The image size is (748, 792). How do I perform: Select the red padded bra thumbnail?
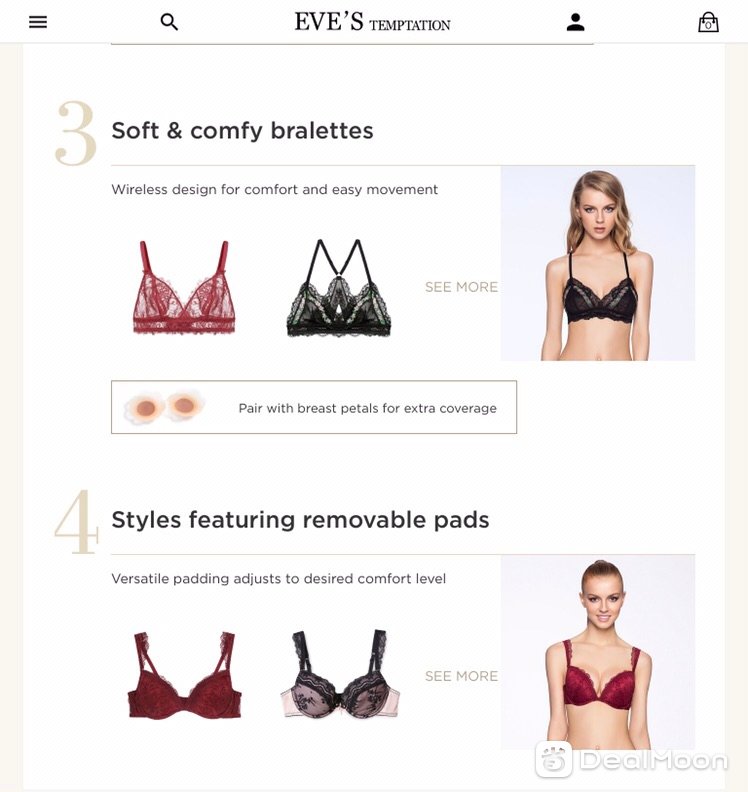184,675
